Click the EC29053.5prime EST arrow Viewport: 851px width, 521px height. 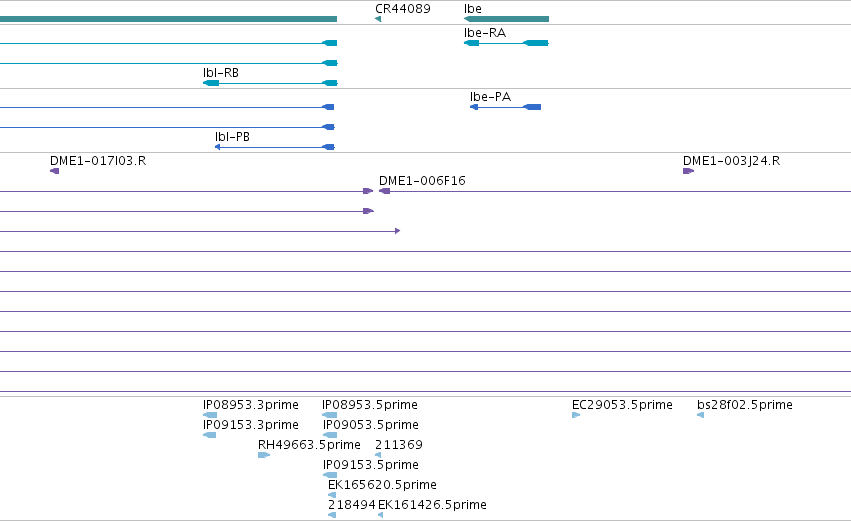pos(576,415)
